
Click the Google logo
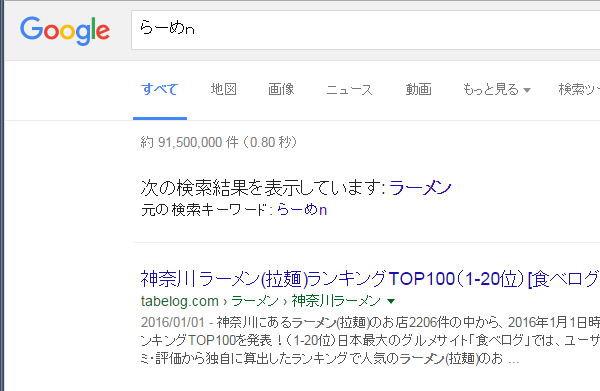[x=65, y=31]
